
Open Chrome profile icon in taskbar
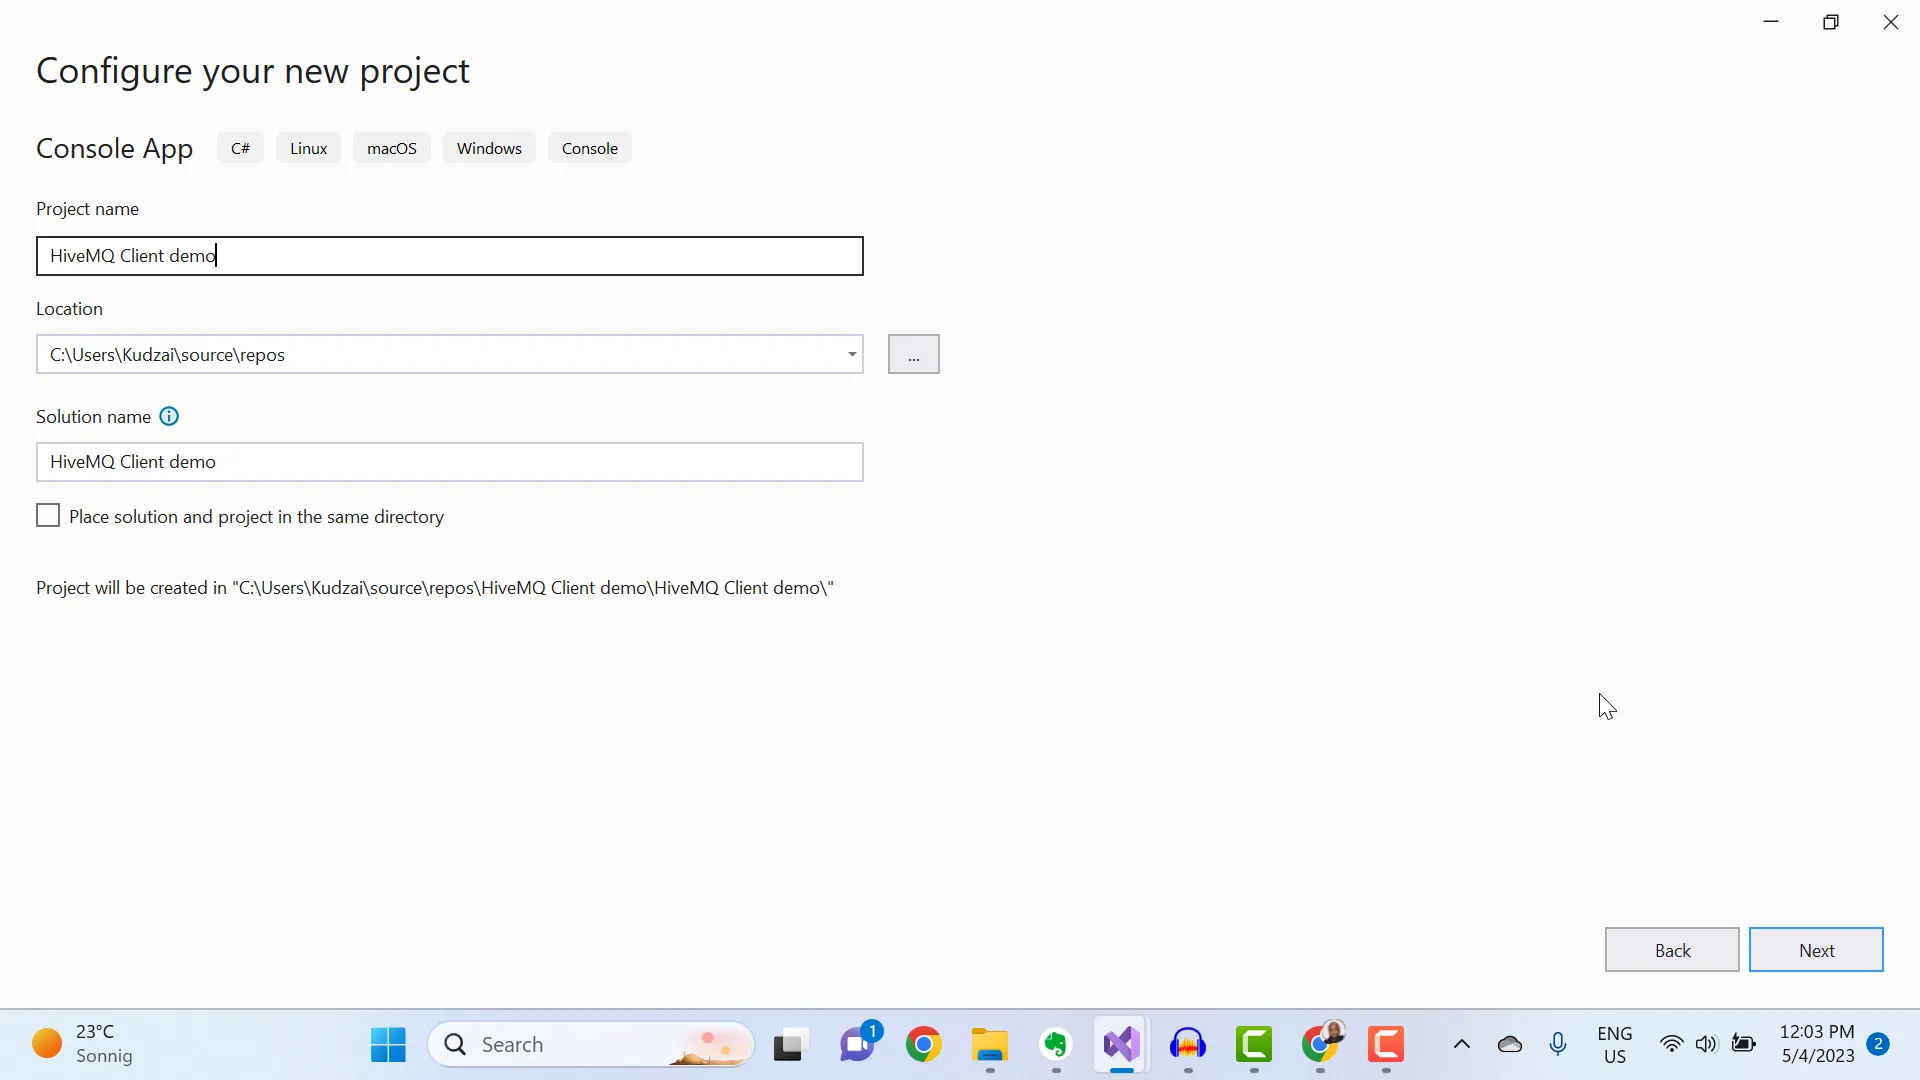pyautogui.click(x=1321, y=1043)
